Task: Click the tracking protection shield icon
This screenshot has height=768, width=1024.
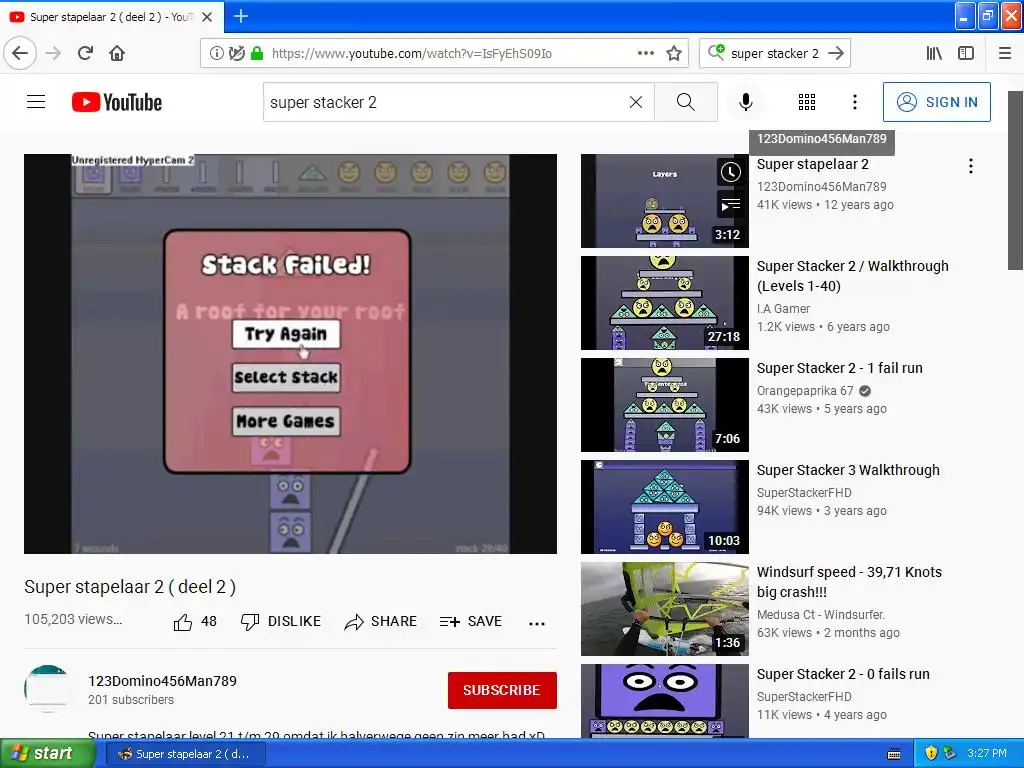Action: [x=237, y=53]
